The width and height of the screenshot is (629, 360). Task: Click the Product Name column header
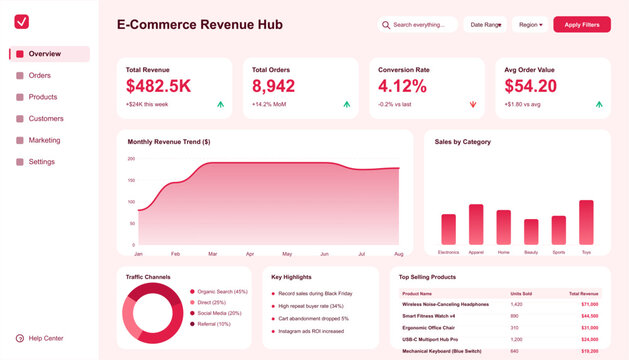(417, 294)
